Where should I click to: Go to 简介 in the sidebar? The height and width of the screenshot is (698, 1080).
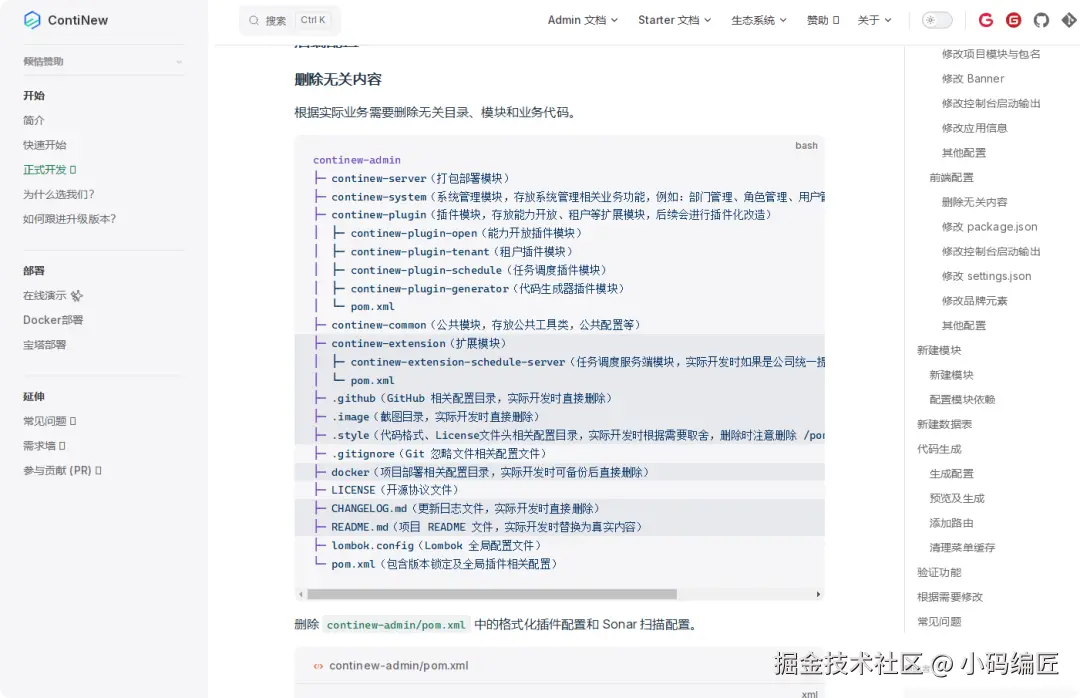tap(34, 120)
